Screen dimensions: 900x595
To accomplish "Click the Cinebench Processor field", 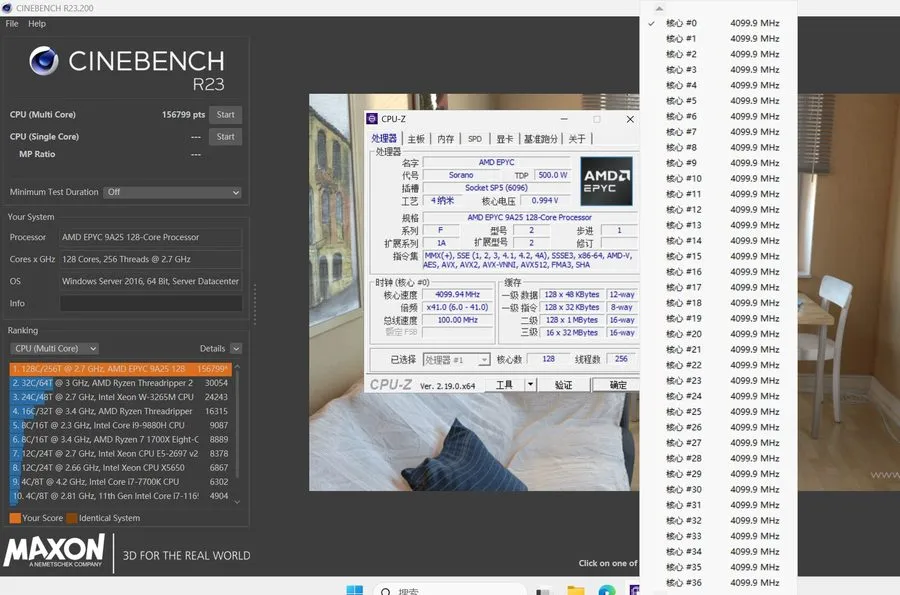I will point(151,237).
